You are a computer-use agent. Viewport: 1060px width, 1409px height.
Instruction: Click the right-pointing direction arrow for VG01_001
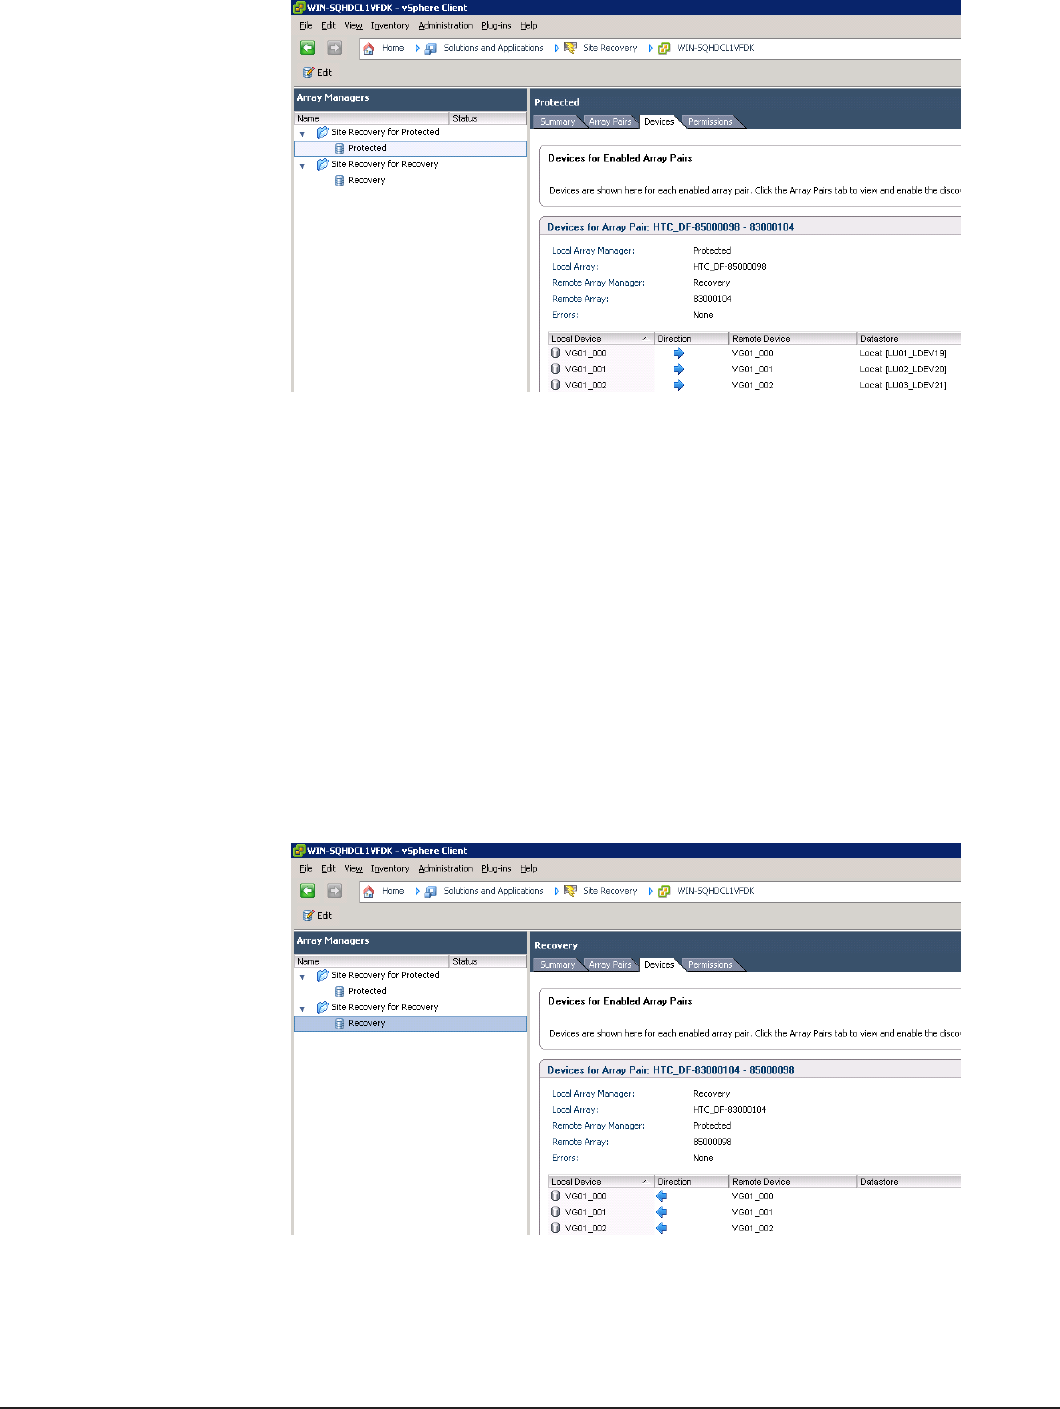679,369
